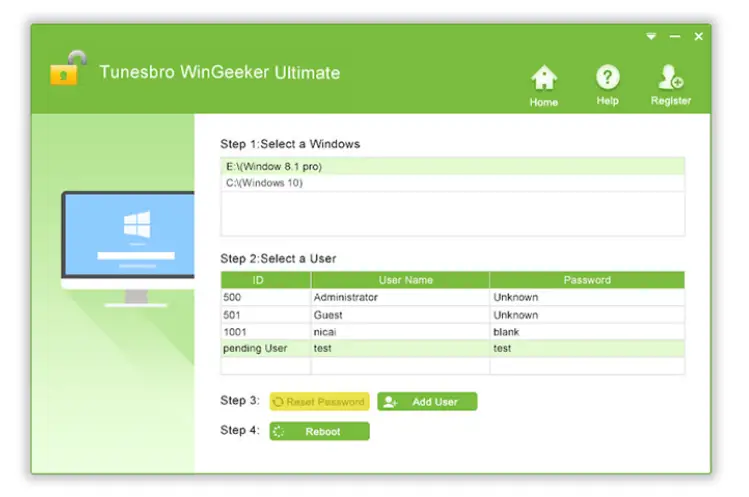Click ID cell 500
Image resolution: width=749 pixels, height=497 pixels.
266,297
